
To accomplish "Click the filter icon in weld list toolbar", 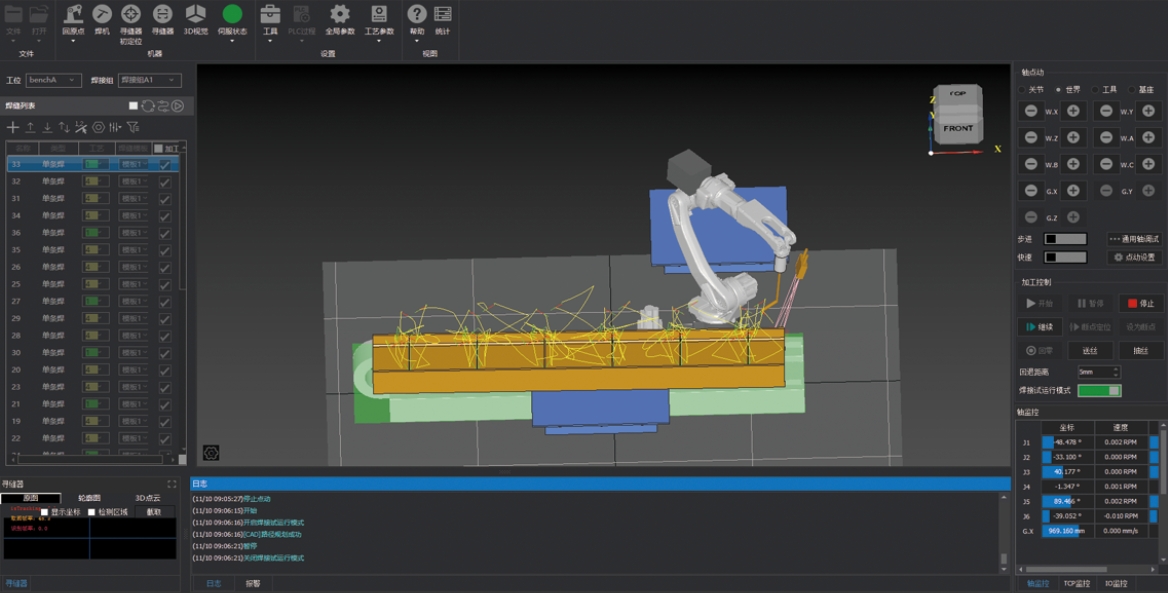I will [133, 127].
